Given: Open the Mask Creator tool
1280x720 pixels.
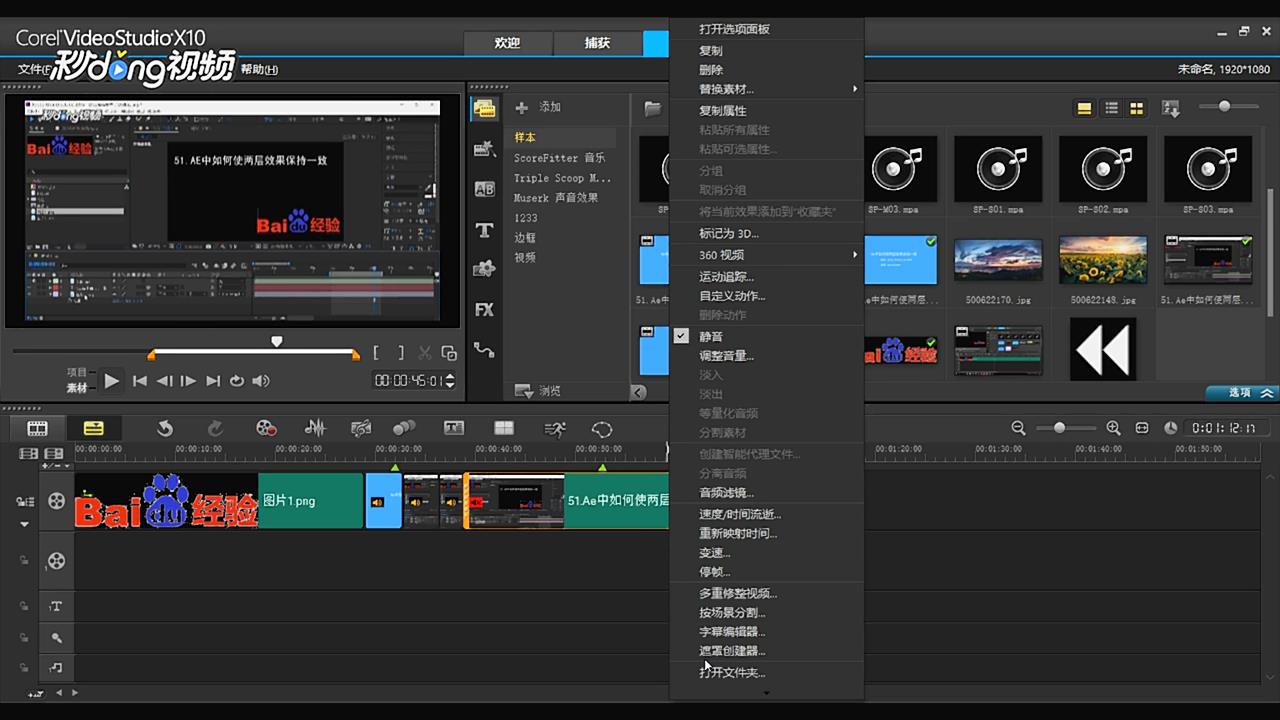Looking at the screenshot, I should coord(602,428).
